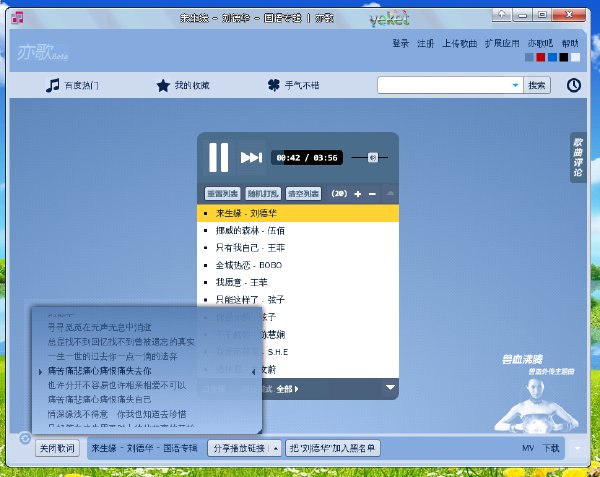Click the 清空列表 clear list button
The height and width of the screenshot is (477, 600).
[x=303, y=194]
